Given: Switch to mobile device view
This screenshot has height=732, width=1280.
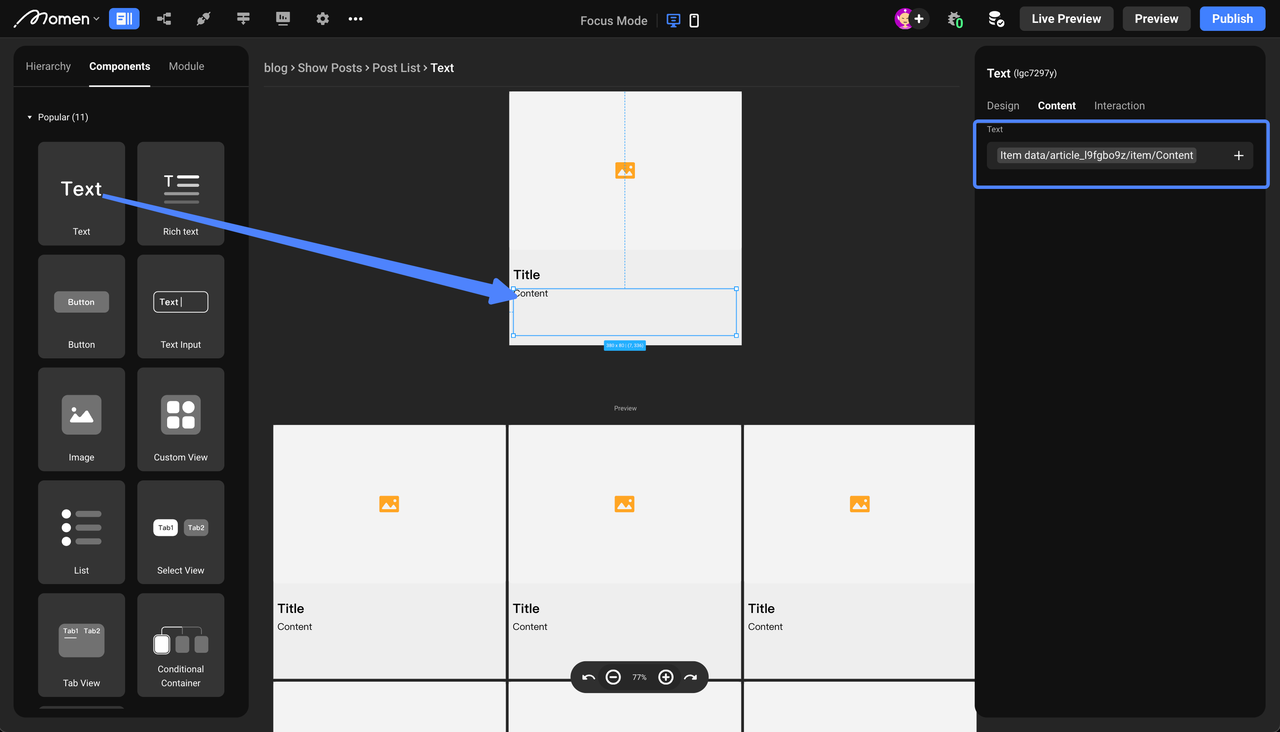Looking at the screenshot, I should (x=694, y=20).
